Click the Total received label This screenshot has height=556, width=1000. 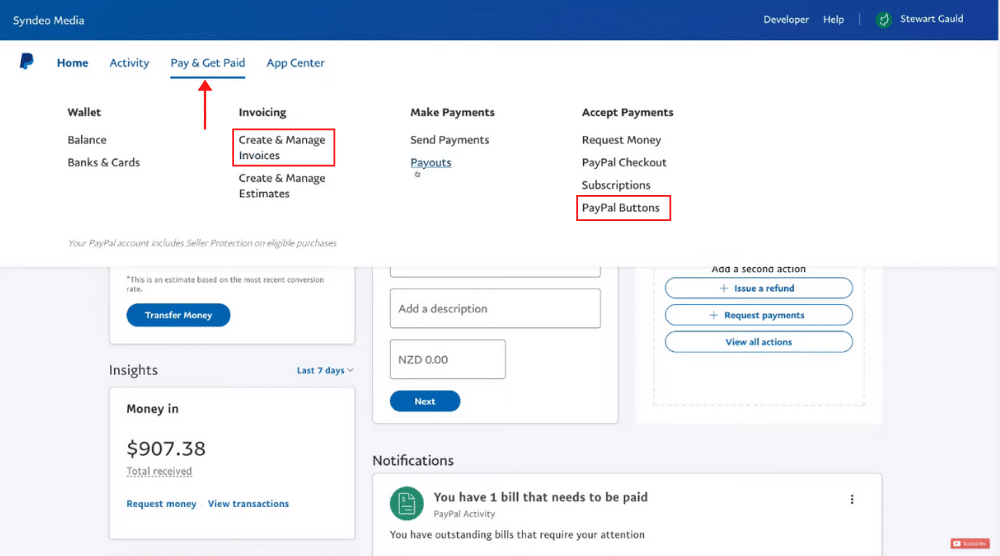pyautogui.click(x=159, y=471)
